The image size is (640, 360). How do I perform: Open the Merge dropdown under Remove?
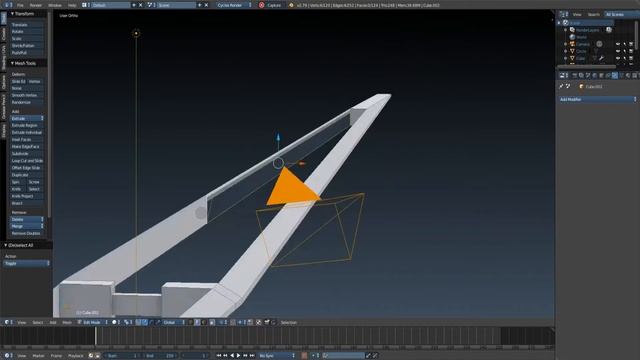[x=27, y=226]
